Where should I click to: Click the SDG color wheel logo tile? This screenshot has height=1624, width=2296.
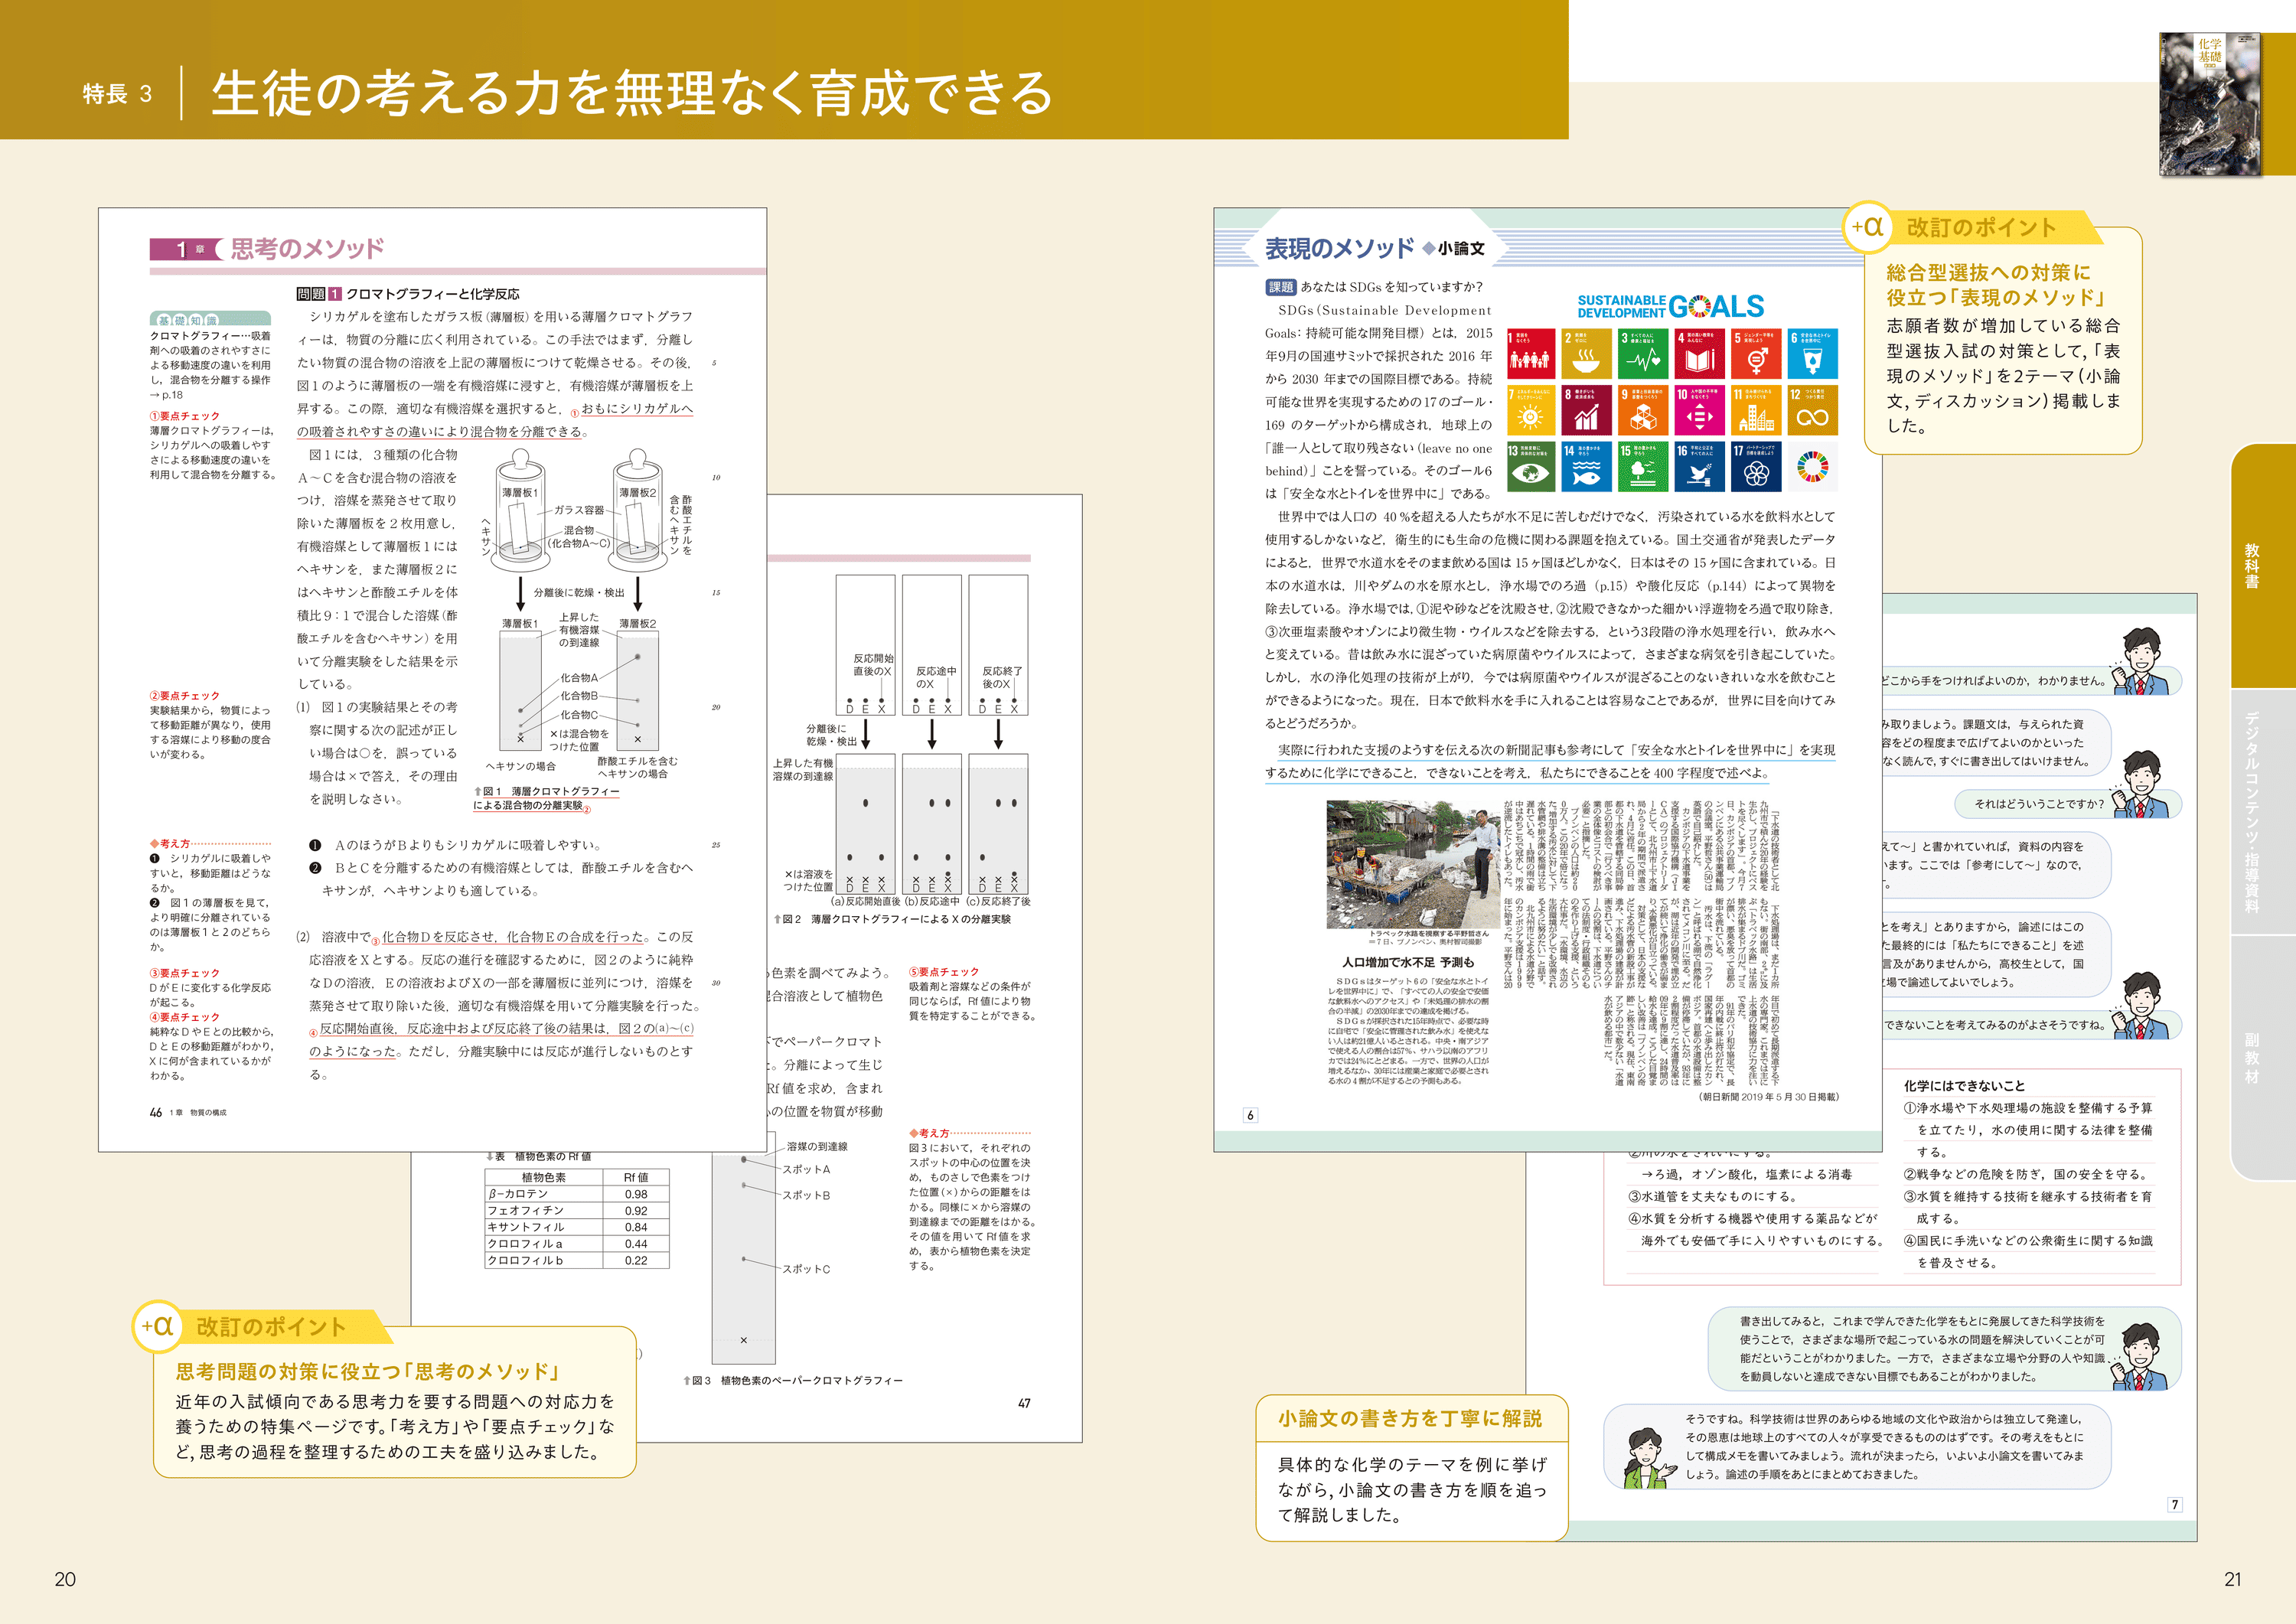(1813, 467)
